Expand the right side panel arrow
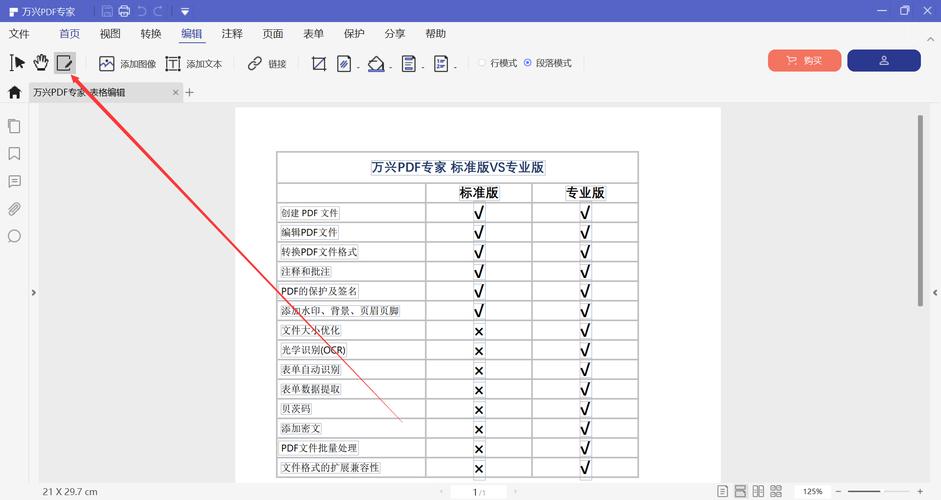 (x=935, y=293)
